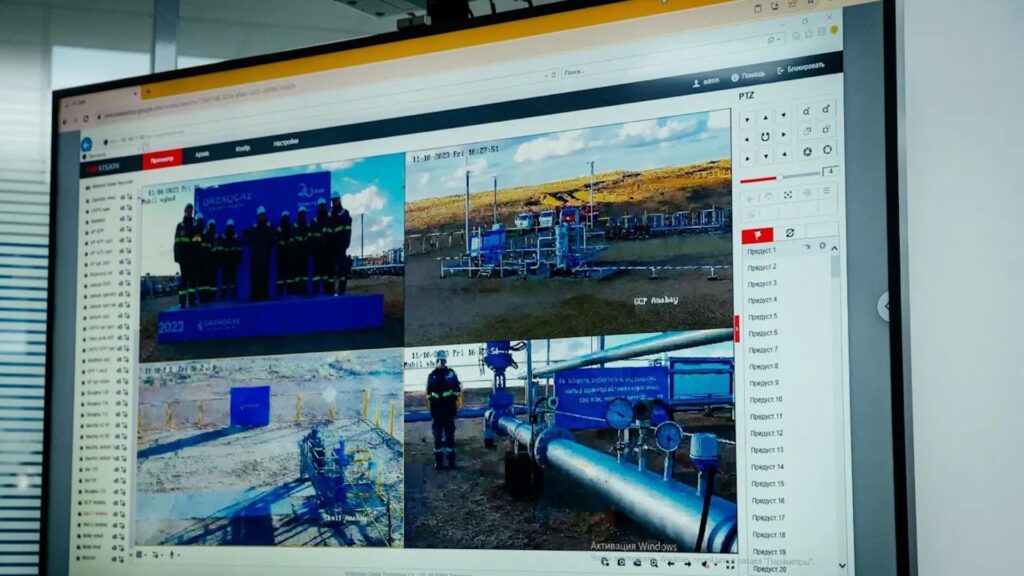Pan the PTZ camera left
The image size is (1024, 576).
(747, 139)
